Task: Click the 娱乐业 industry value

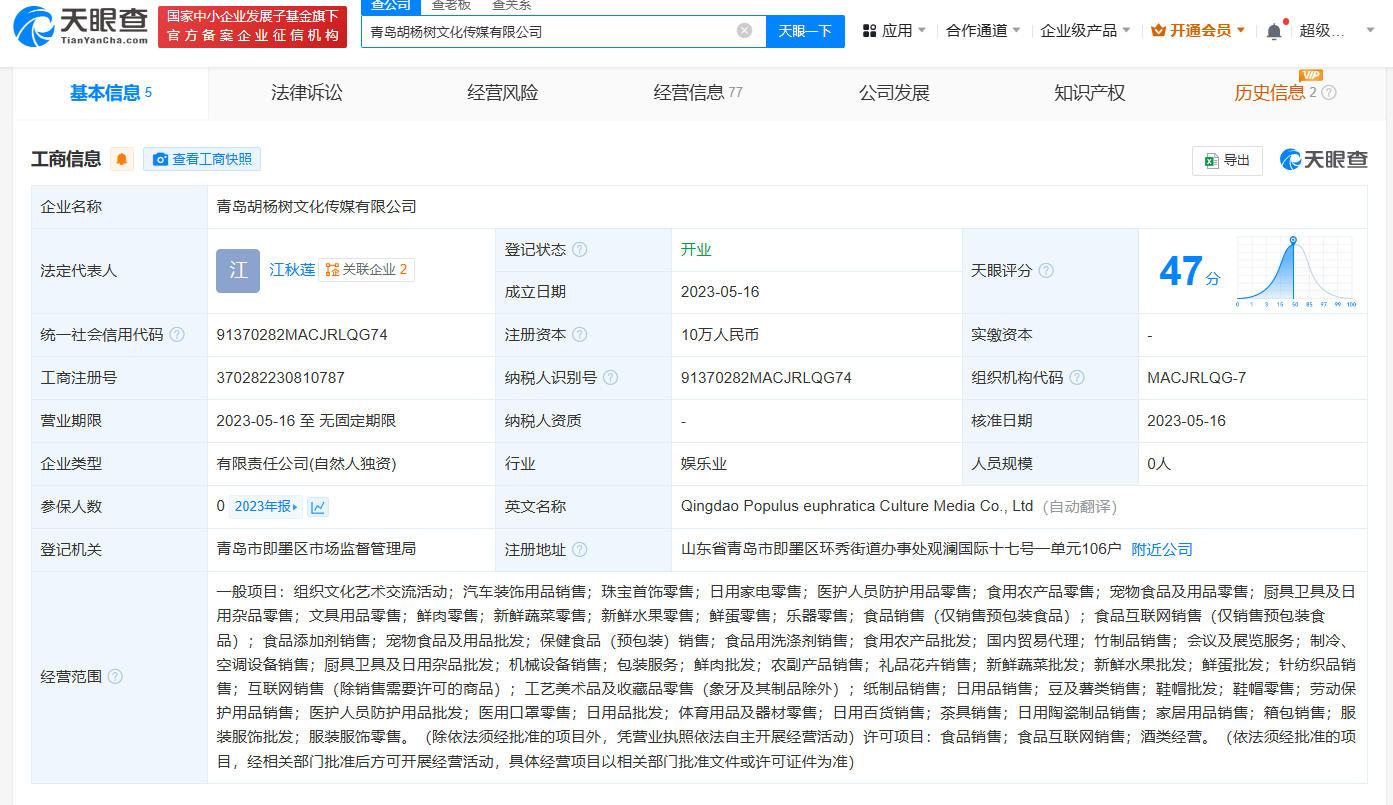Action: pos(704,464)
